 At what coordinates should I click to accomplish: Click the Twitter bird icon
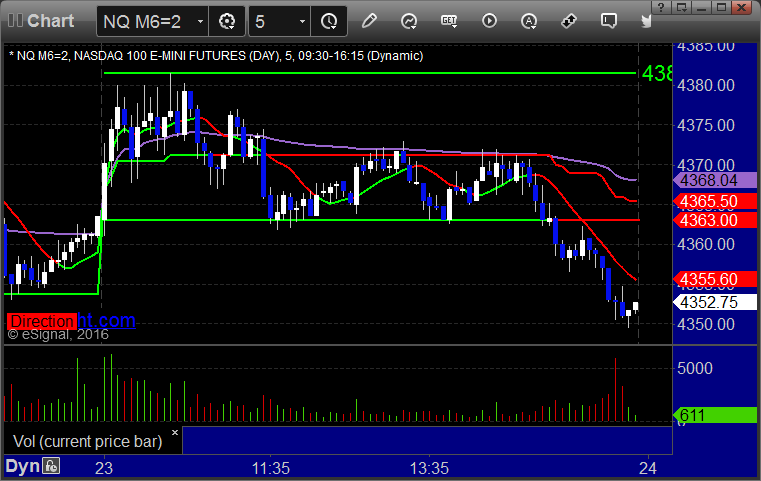pos(646,21)
